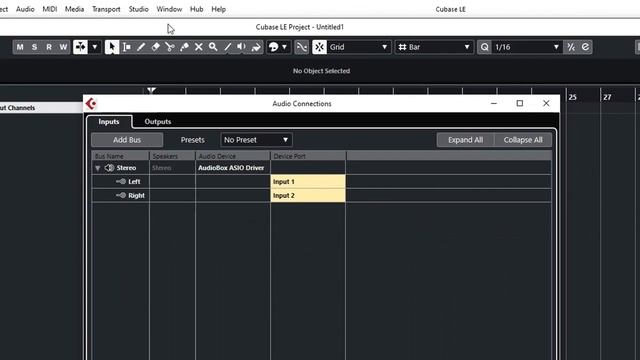
Task: Click the Expand All button
Action: [465, 140]
